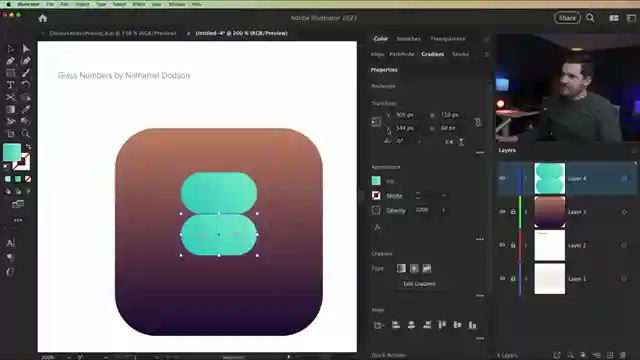Select the Paintbrush tool
640x360 pixels.
coord(26,73)
